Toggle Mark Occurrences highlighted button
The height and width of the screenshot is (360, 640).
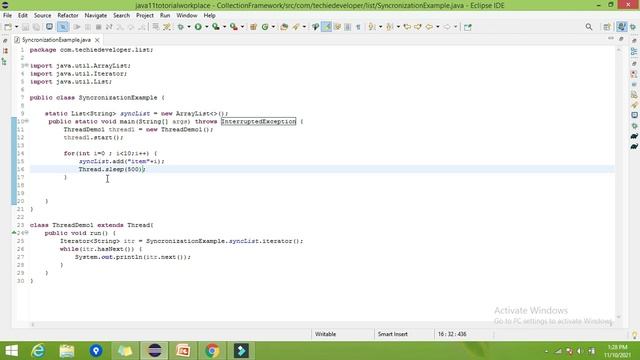tap(327, 27)
